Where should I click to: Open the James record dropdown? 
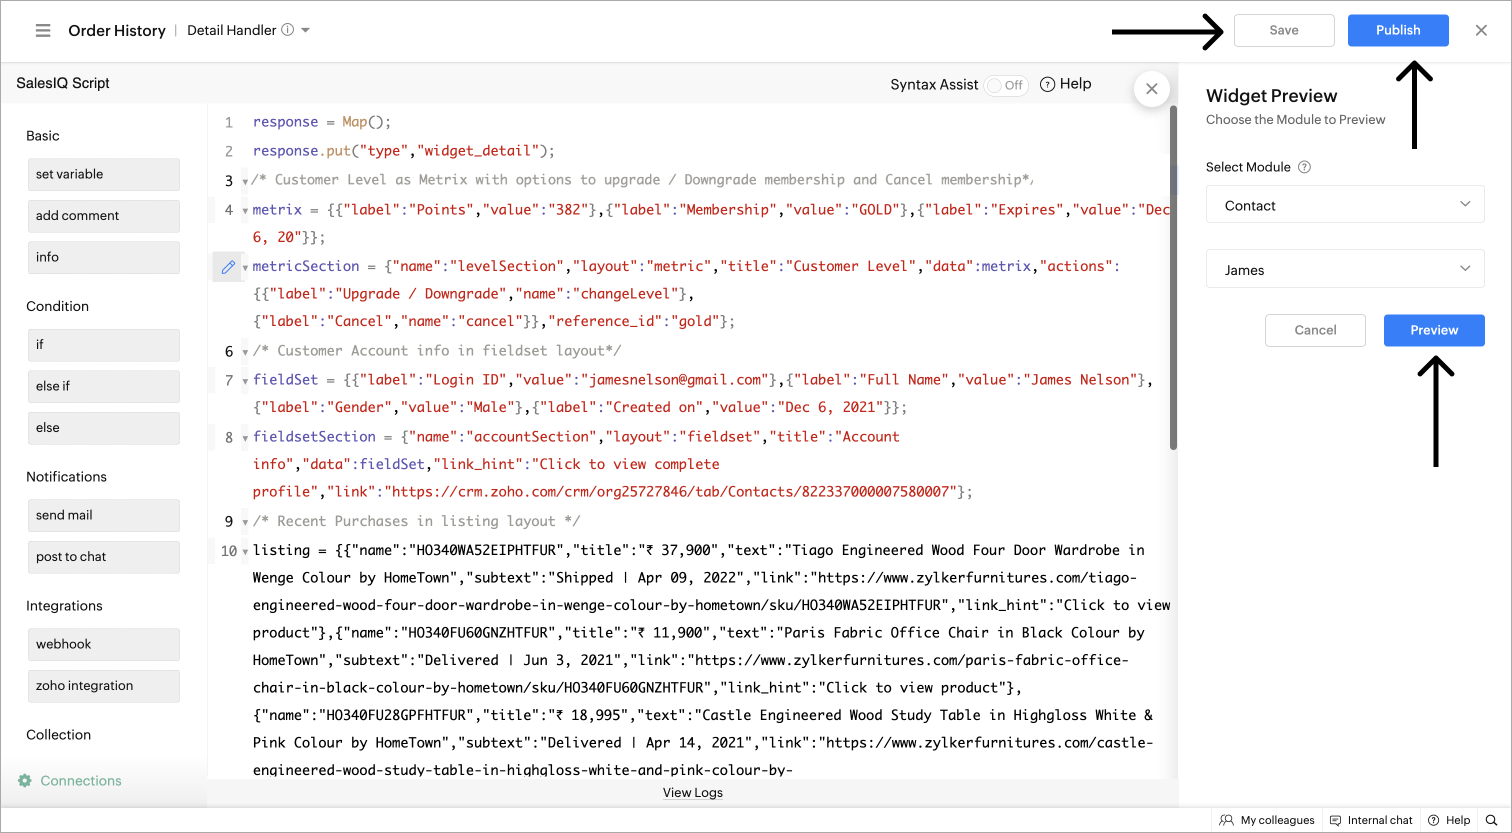(x=1345, y=270)
